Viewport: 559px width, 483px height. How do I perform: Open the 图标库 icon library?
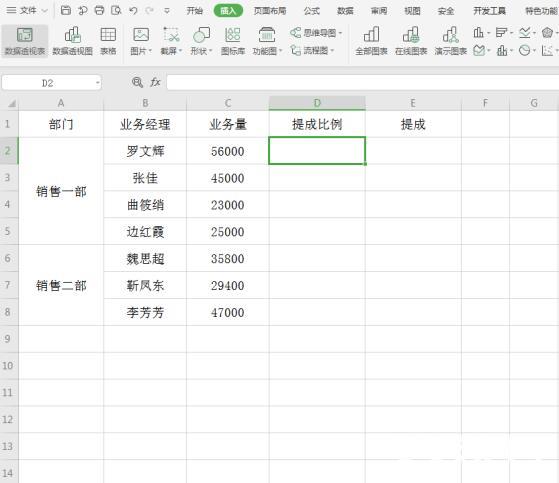[233, 35]
